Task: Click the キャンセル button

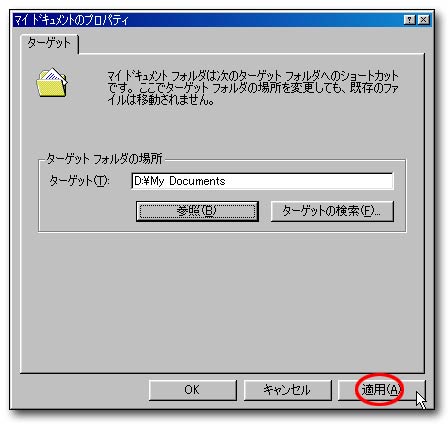Action: (x=287, y=390)
